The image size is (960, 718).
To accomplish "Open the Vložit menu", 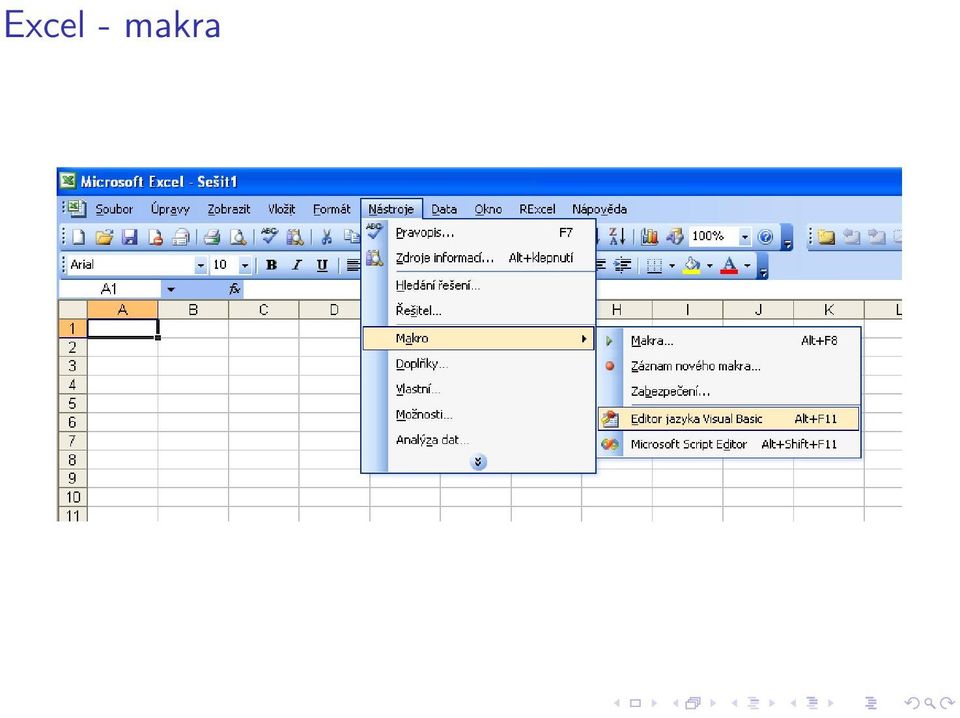I will [282, 209].
